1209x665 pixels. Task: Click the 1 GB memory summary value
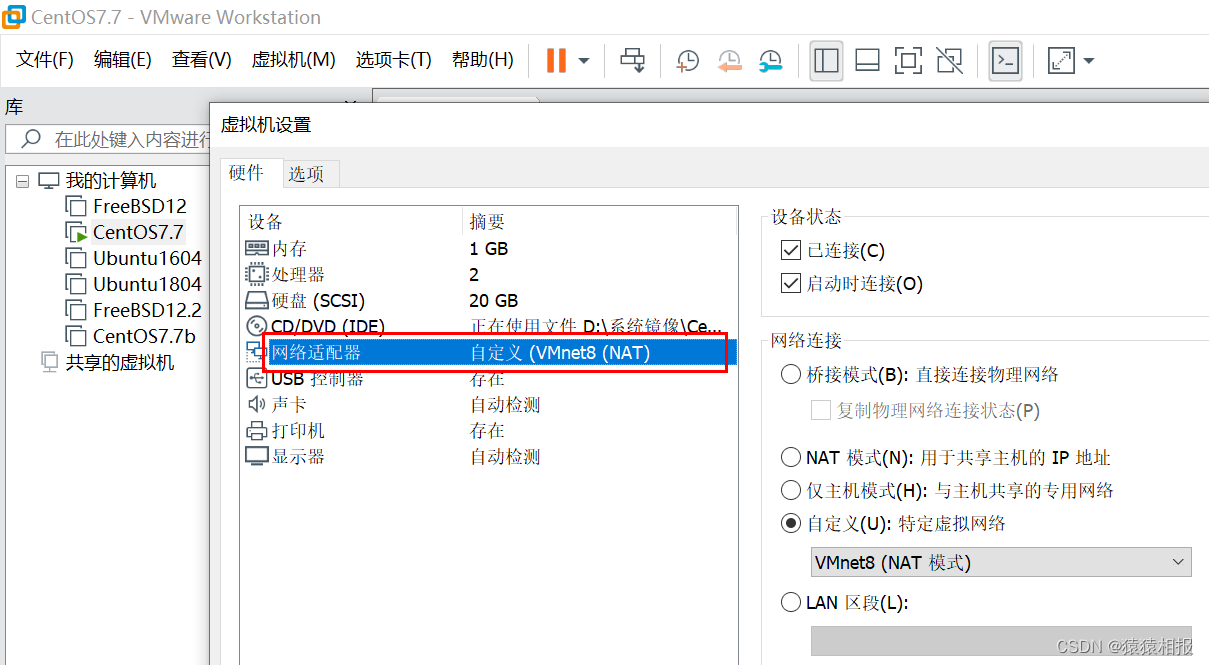[x=489, y=248]
